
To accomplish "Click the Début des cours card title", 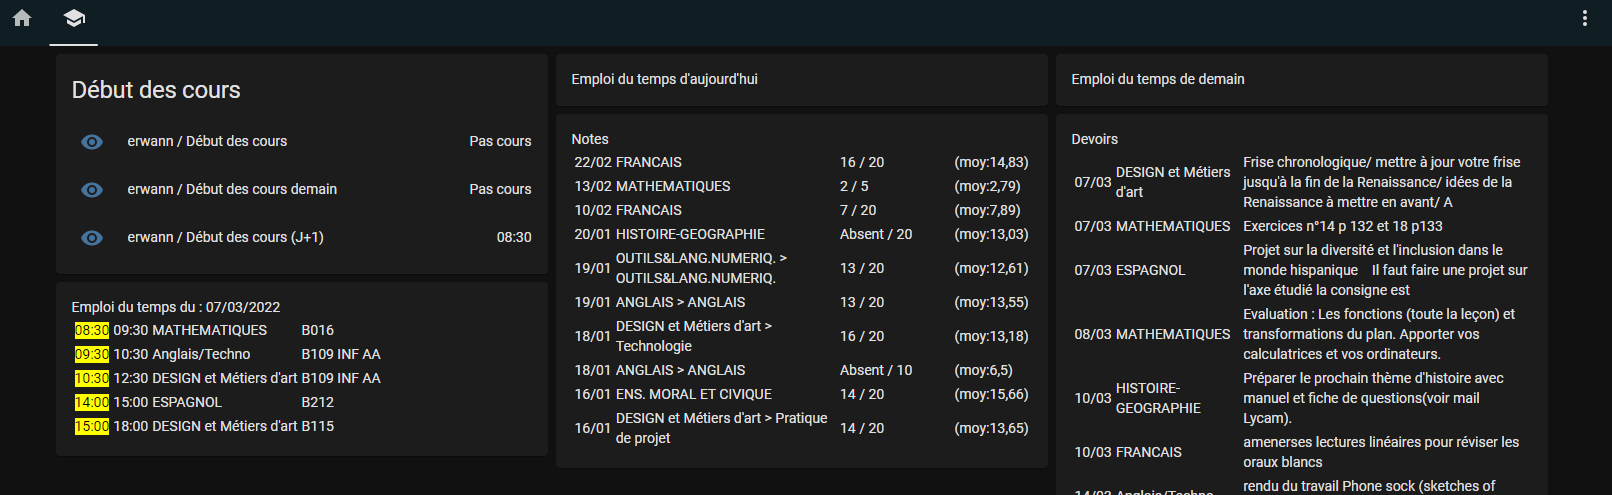I will [x=156, y=90].
